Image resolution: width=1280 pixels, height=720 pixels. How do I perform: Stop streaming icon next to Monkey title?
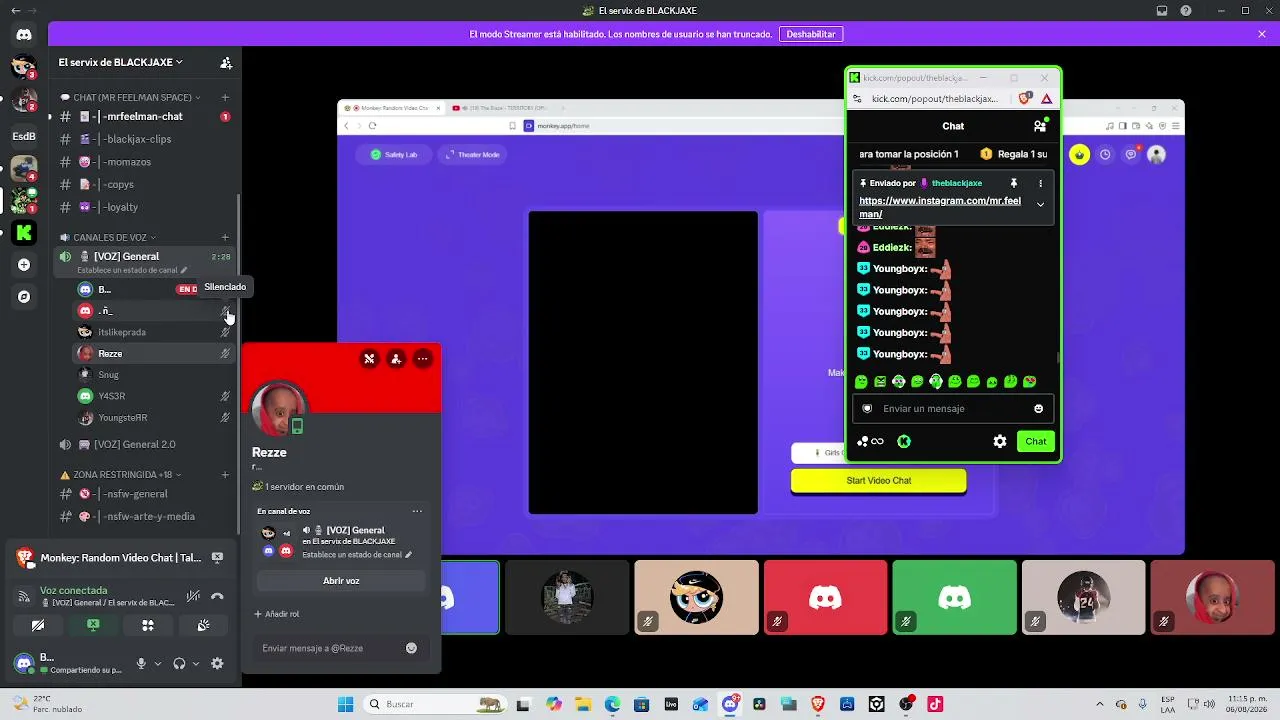(x=217, y=558)
